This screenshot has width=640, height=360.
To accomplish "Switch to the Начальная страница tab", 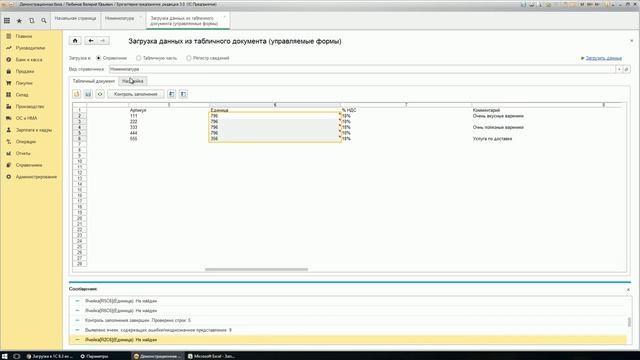I will click(76, 19).
